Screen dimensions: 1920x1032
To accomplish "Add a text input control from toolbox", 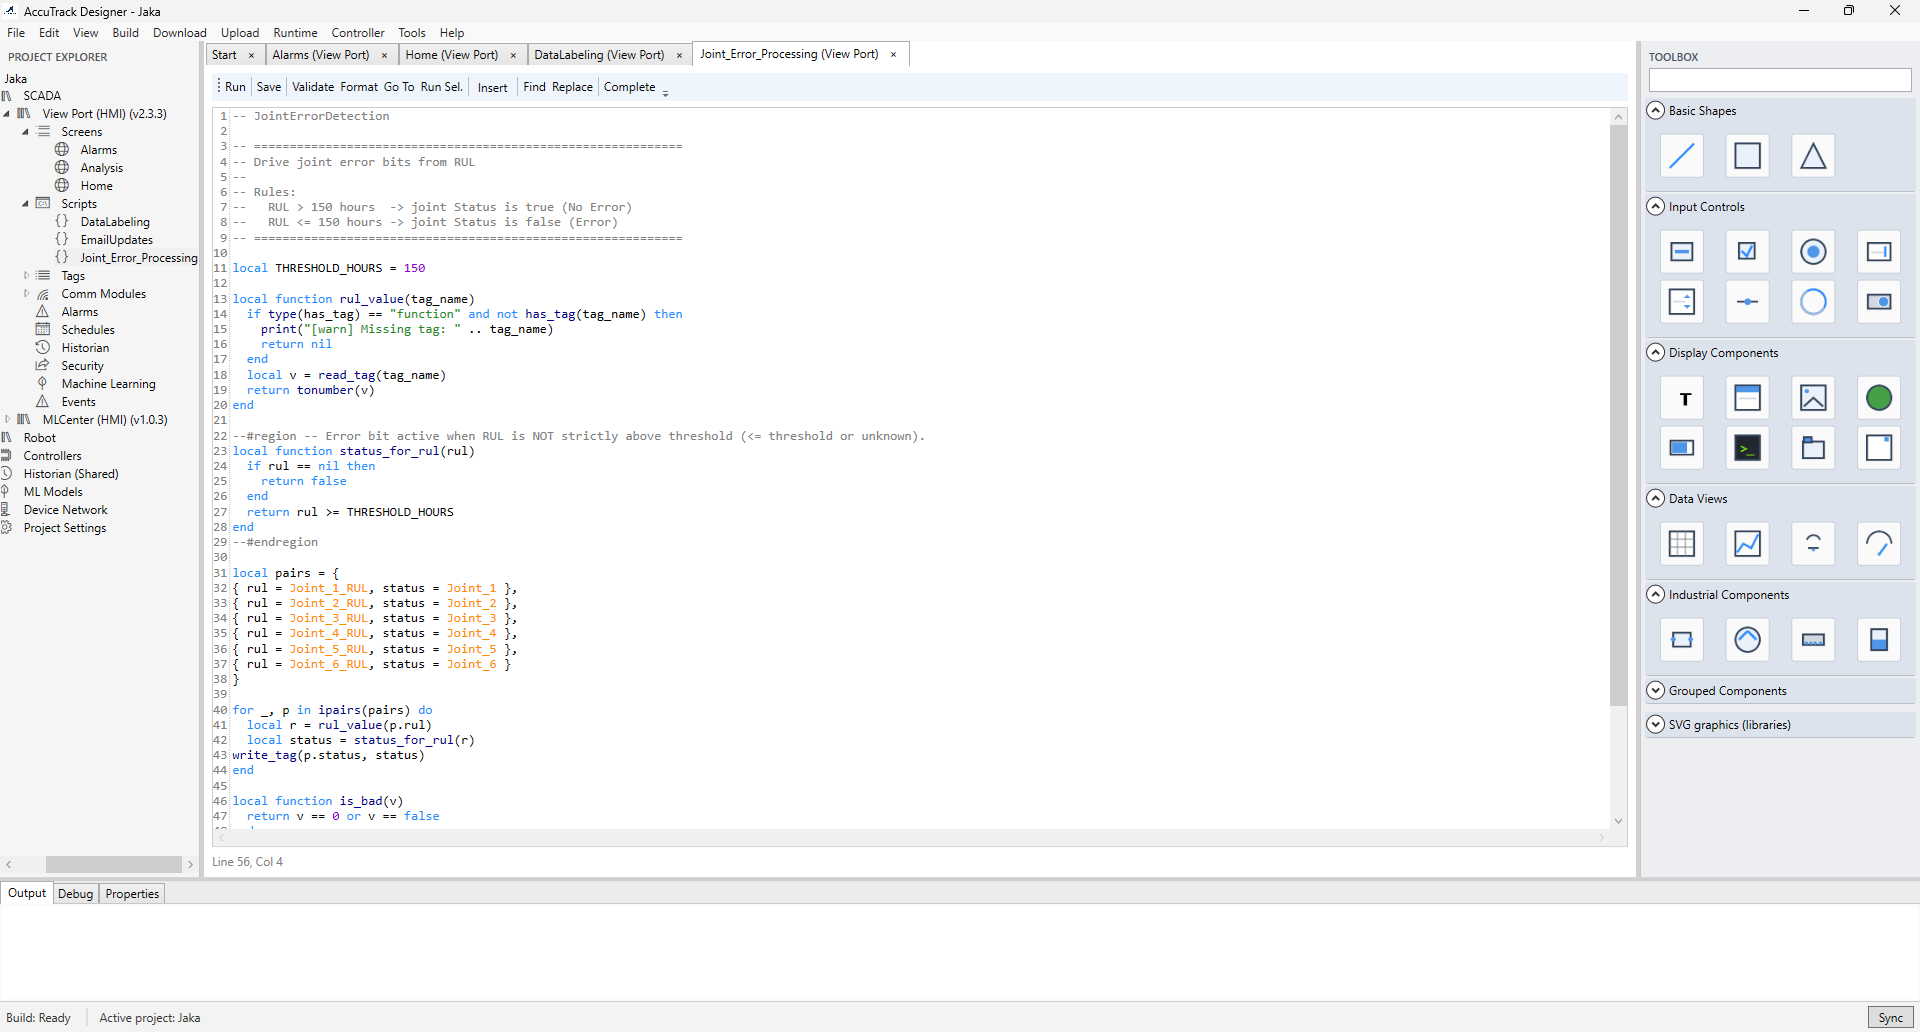I will pyautogui.click(x=1682, y=252).
